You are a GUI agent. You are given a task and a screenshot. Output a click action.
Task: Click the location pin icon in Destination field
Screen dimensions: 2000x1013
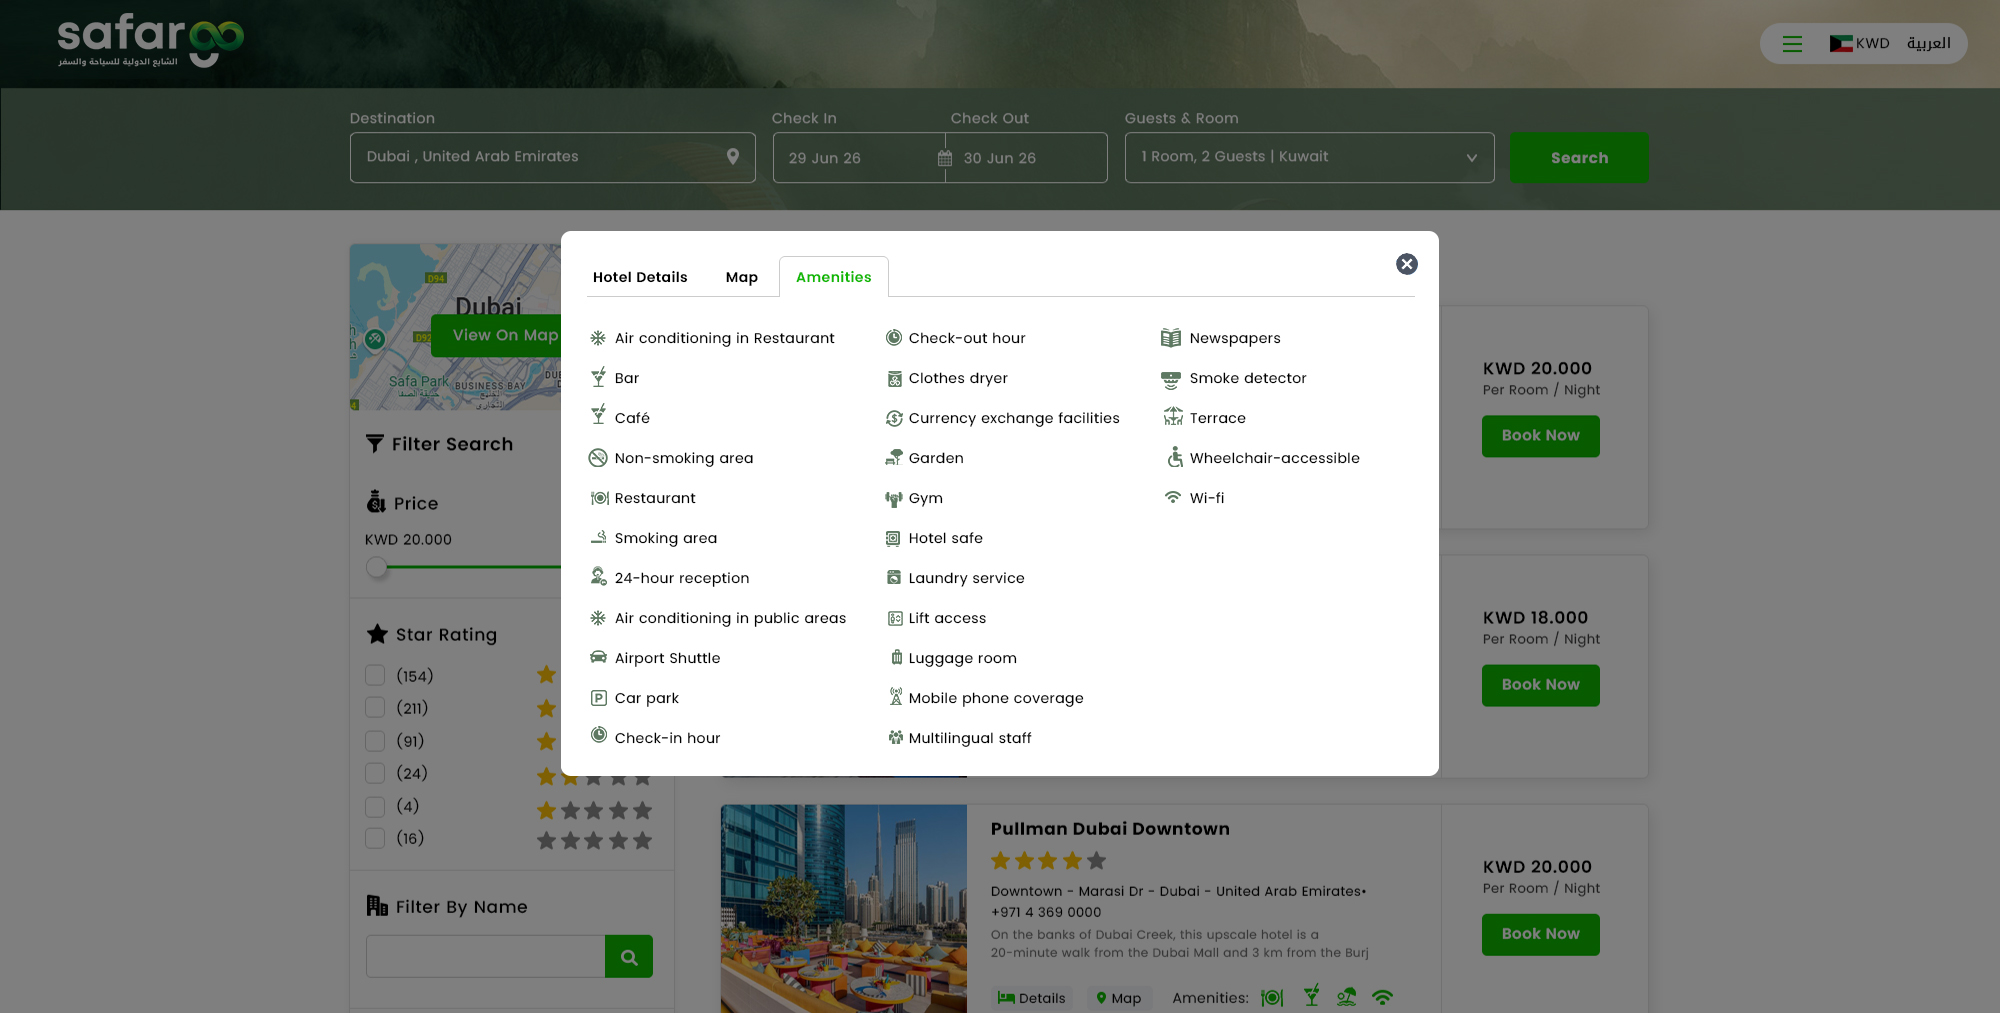pyautogui.click(x=733, y=157)
